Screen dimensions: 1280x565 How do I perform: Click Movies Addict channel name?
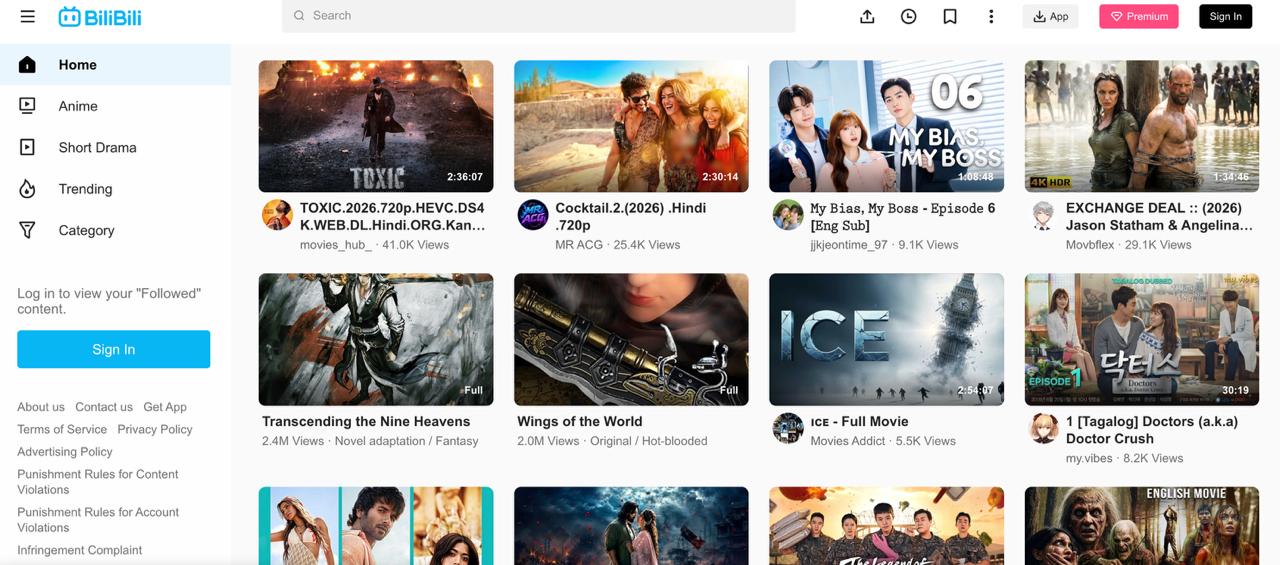coord(849,441)
